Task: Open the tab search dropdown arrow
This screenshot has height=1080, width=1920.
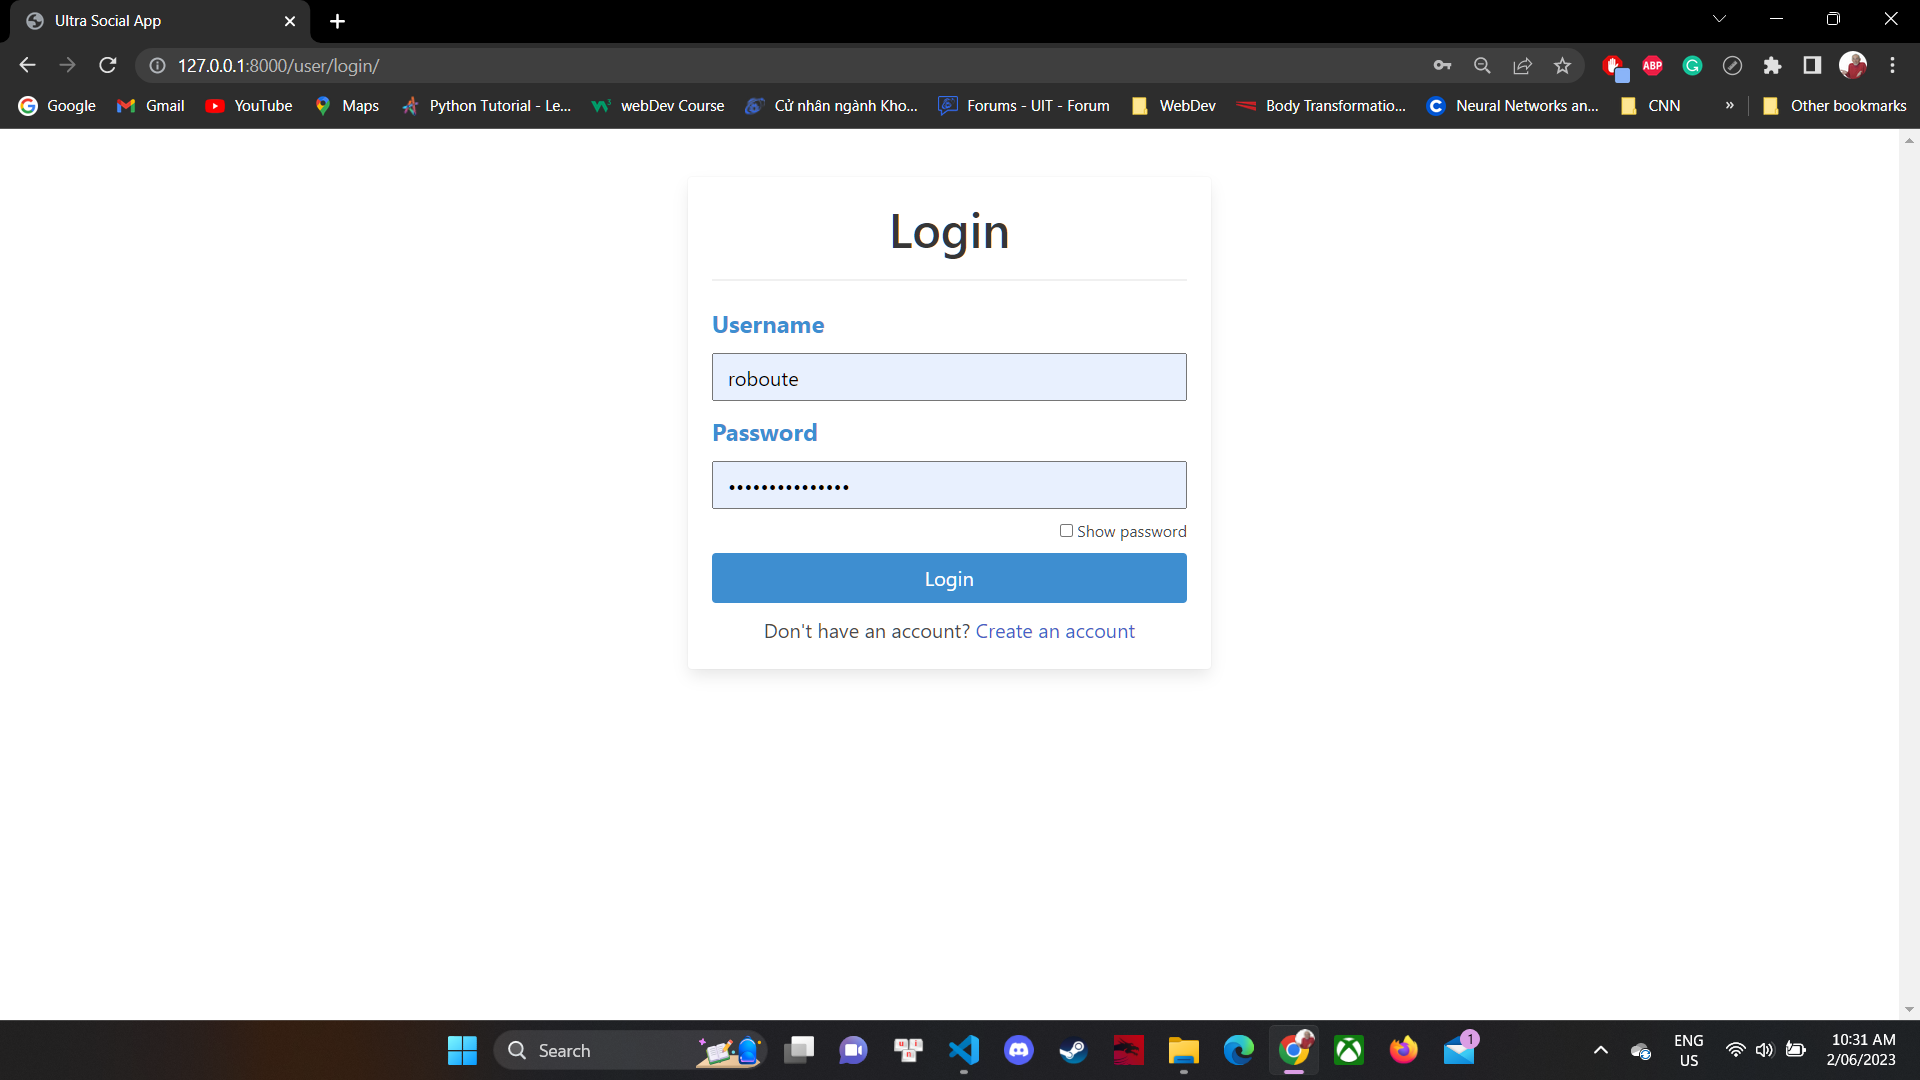Action: click(x=1719, y=19)
